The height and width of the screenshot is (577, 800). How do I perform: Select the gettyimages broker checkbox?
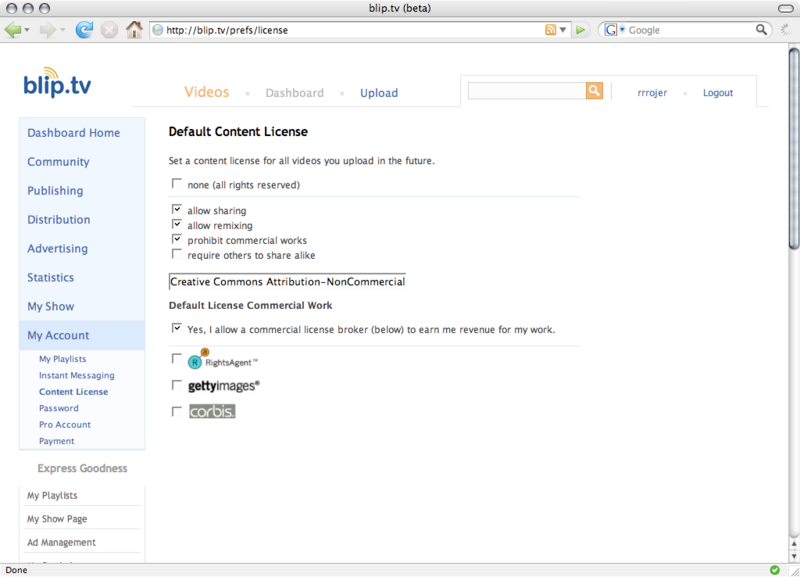pyautogui.click(x=177, y=385)
